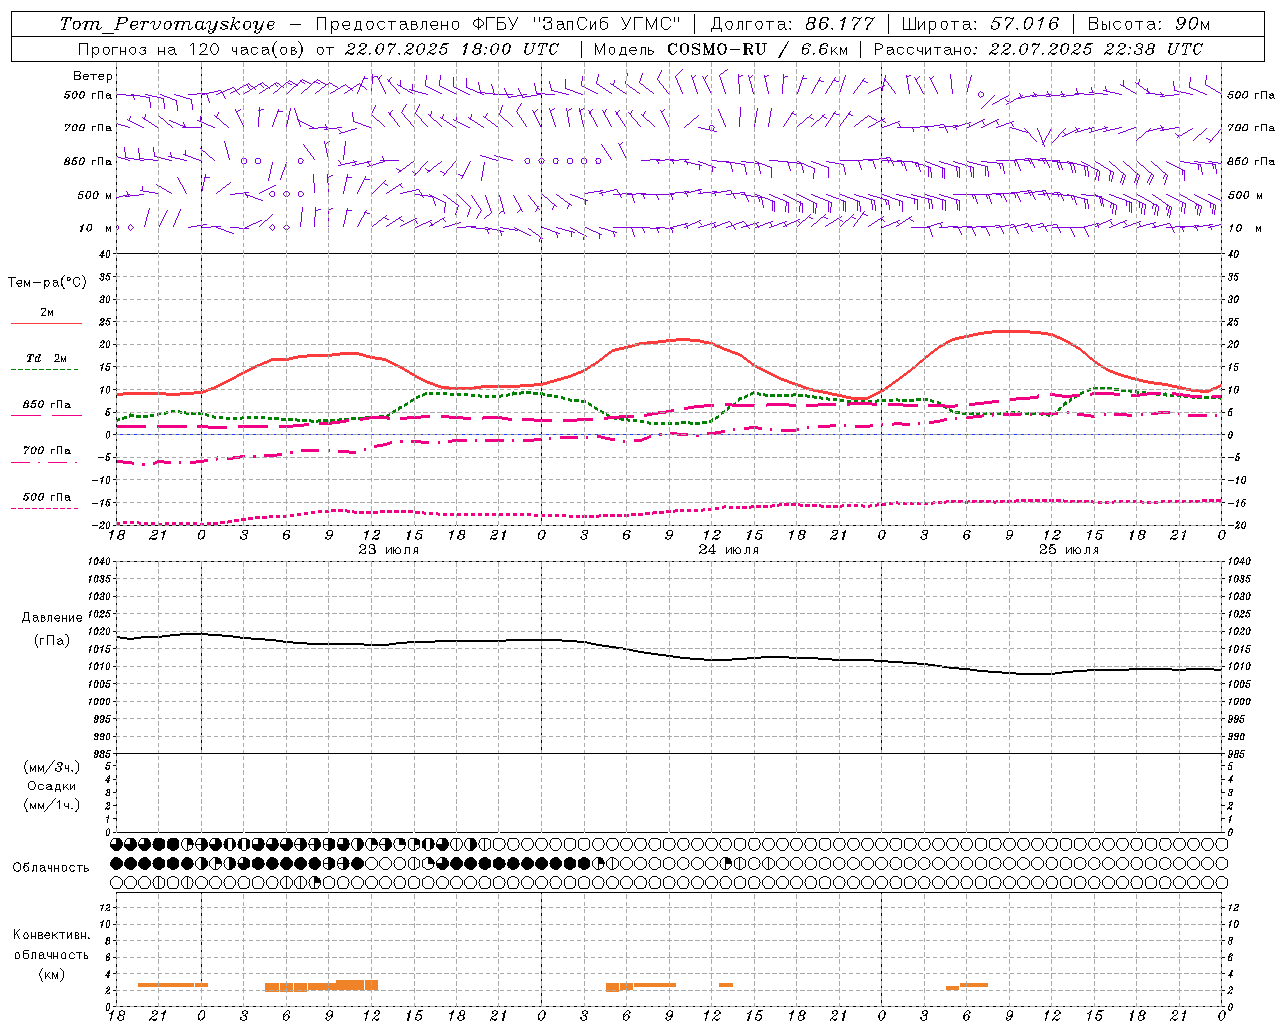Click the '(мм/3ч.)' precipitation unit label

click(x=52, y=767)
